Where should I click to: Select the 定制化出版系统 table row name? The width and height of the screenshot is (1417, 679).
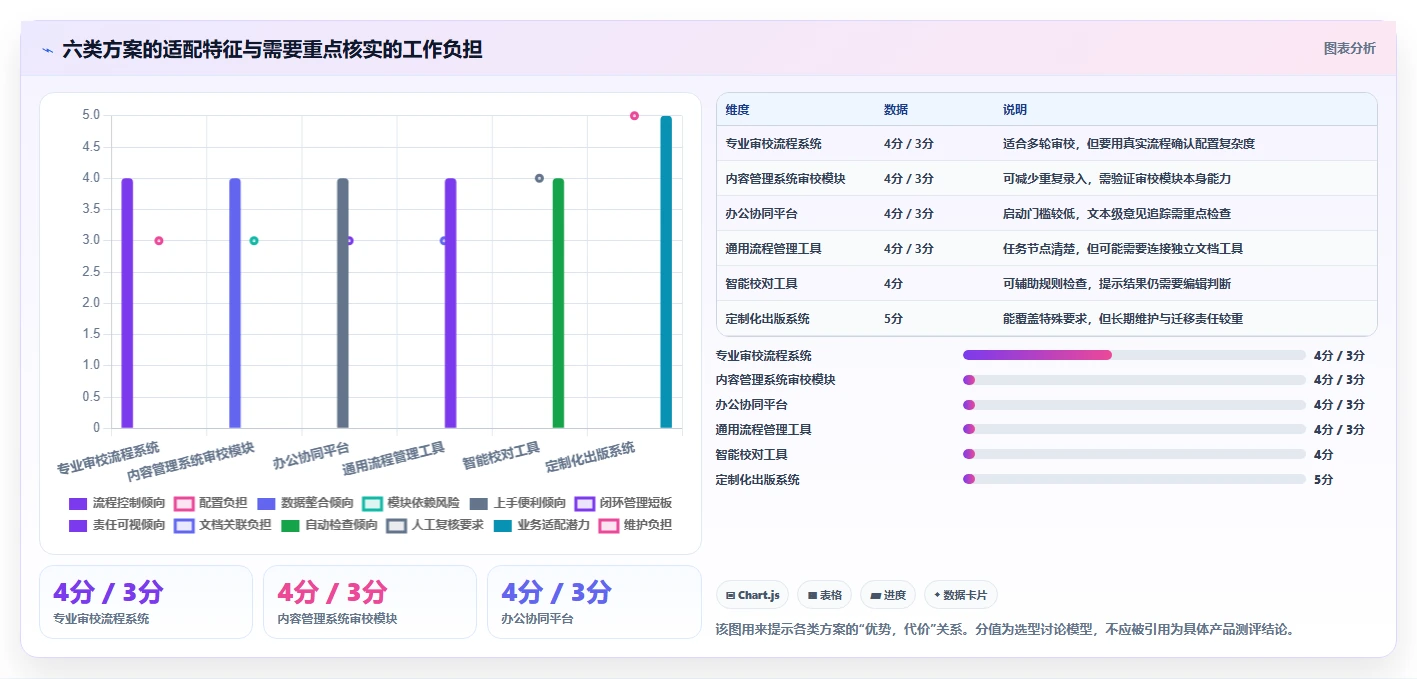click(768, 319)
